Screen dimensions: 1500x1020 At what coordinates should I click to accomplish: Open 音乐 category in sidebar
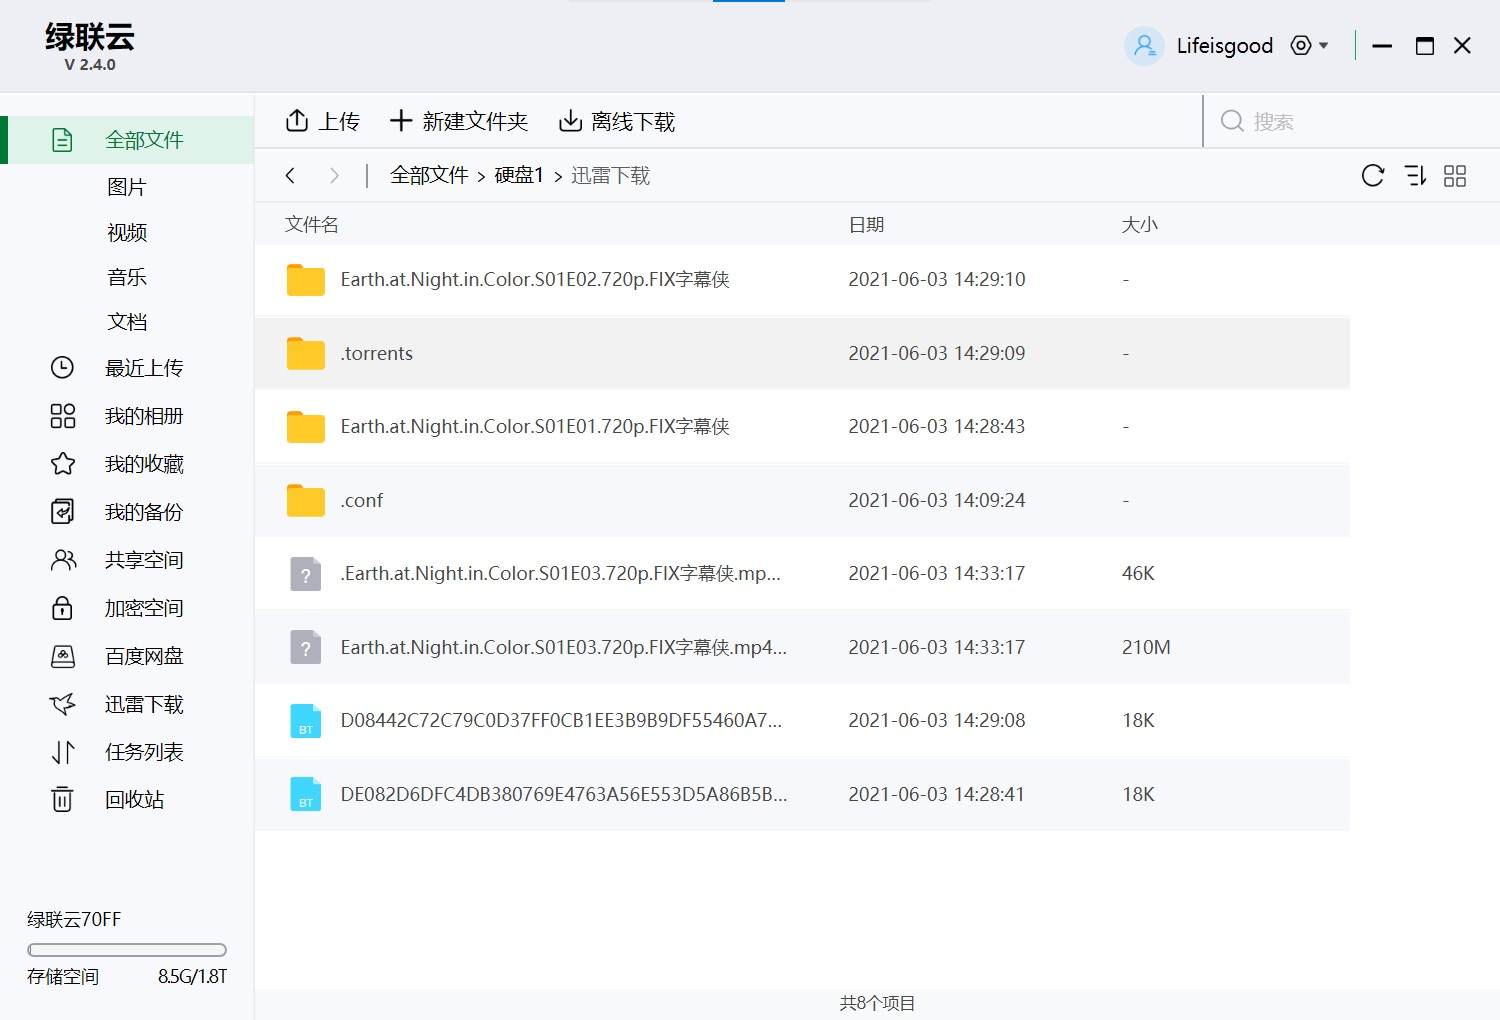tap(127, 277)
